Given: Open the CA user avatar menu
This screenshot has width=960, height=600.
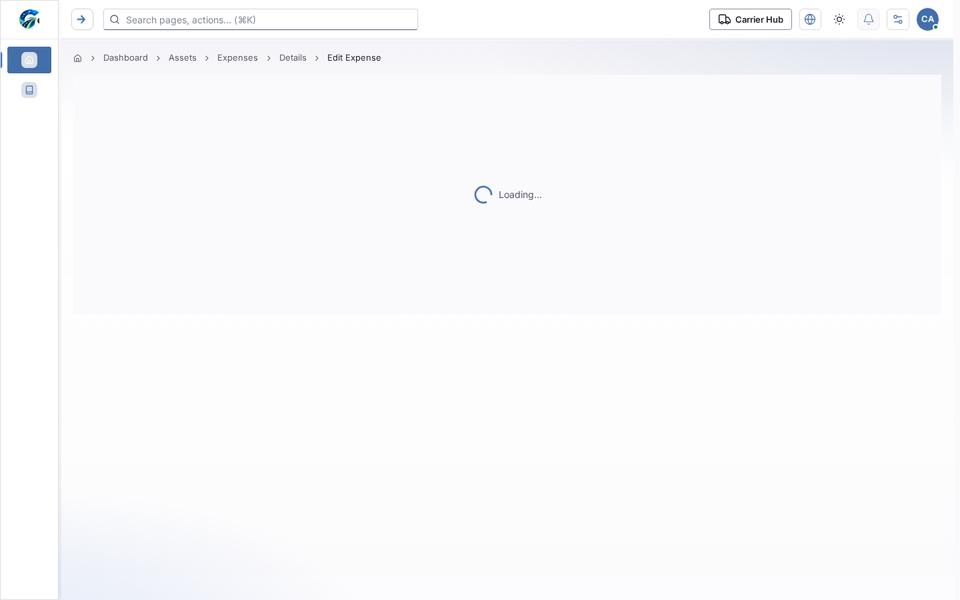Looking at the screenshot, I should [928, 19].
